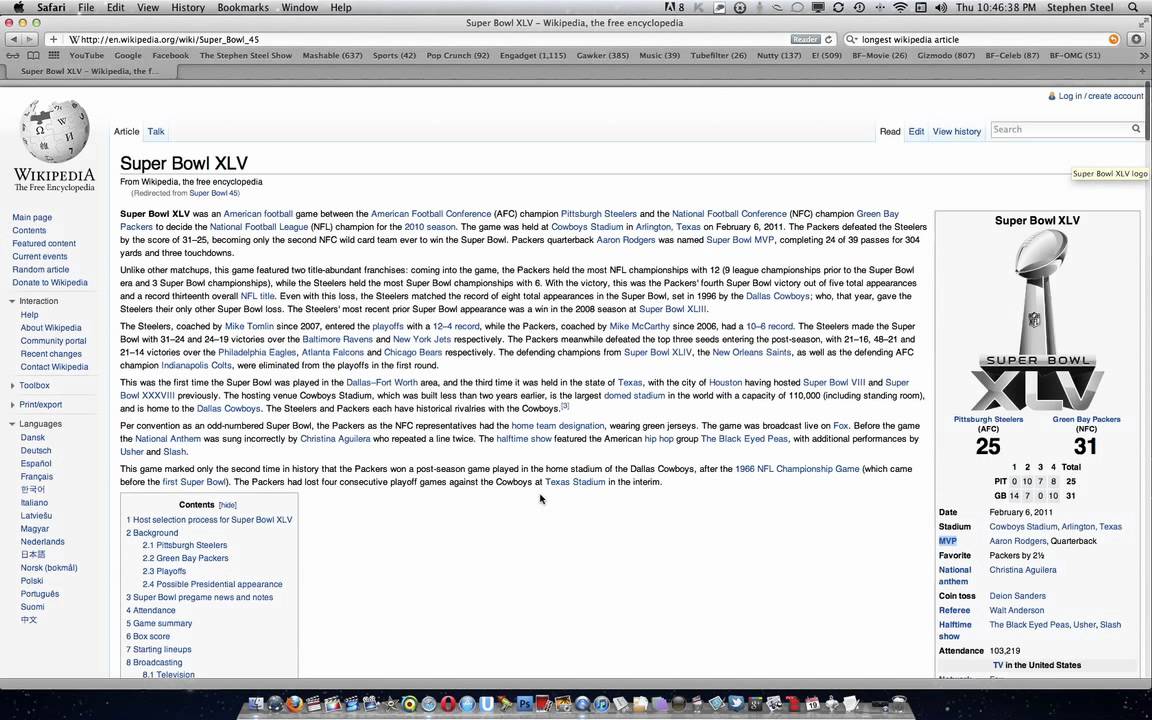Open Time Machine menu bar icon
This screenshot has height=720, width=1152.
click(859, 7)
